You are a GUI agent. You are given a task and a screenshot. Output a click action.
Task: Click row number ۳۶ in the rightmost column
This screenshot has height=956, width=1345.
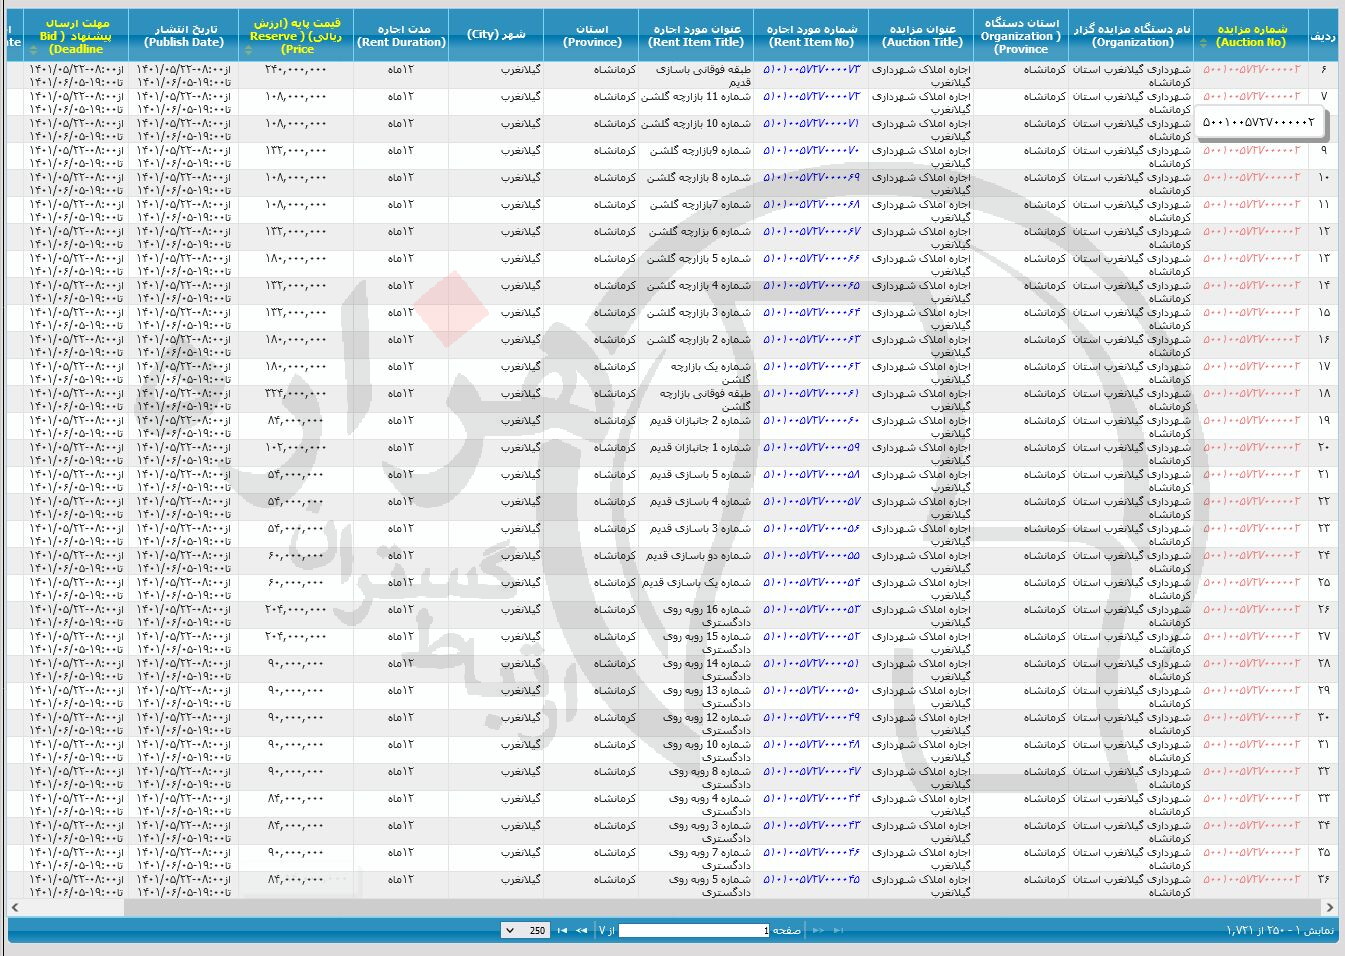(1324, 879)
